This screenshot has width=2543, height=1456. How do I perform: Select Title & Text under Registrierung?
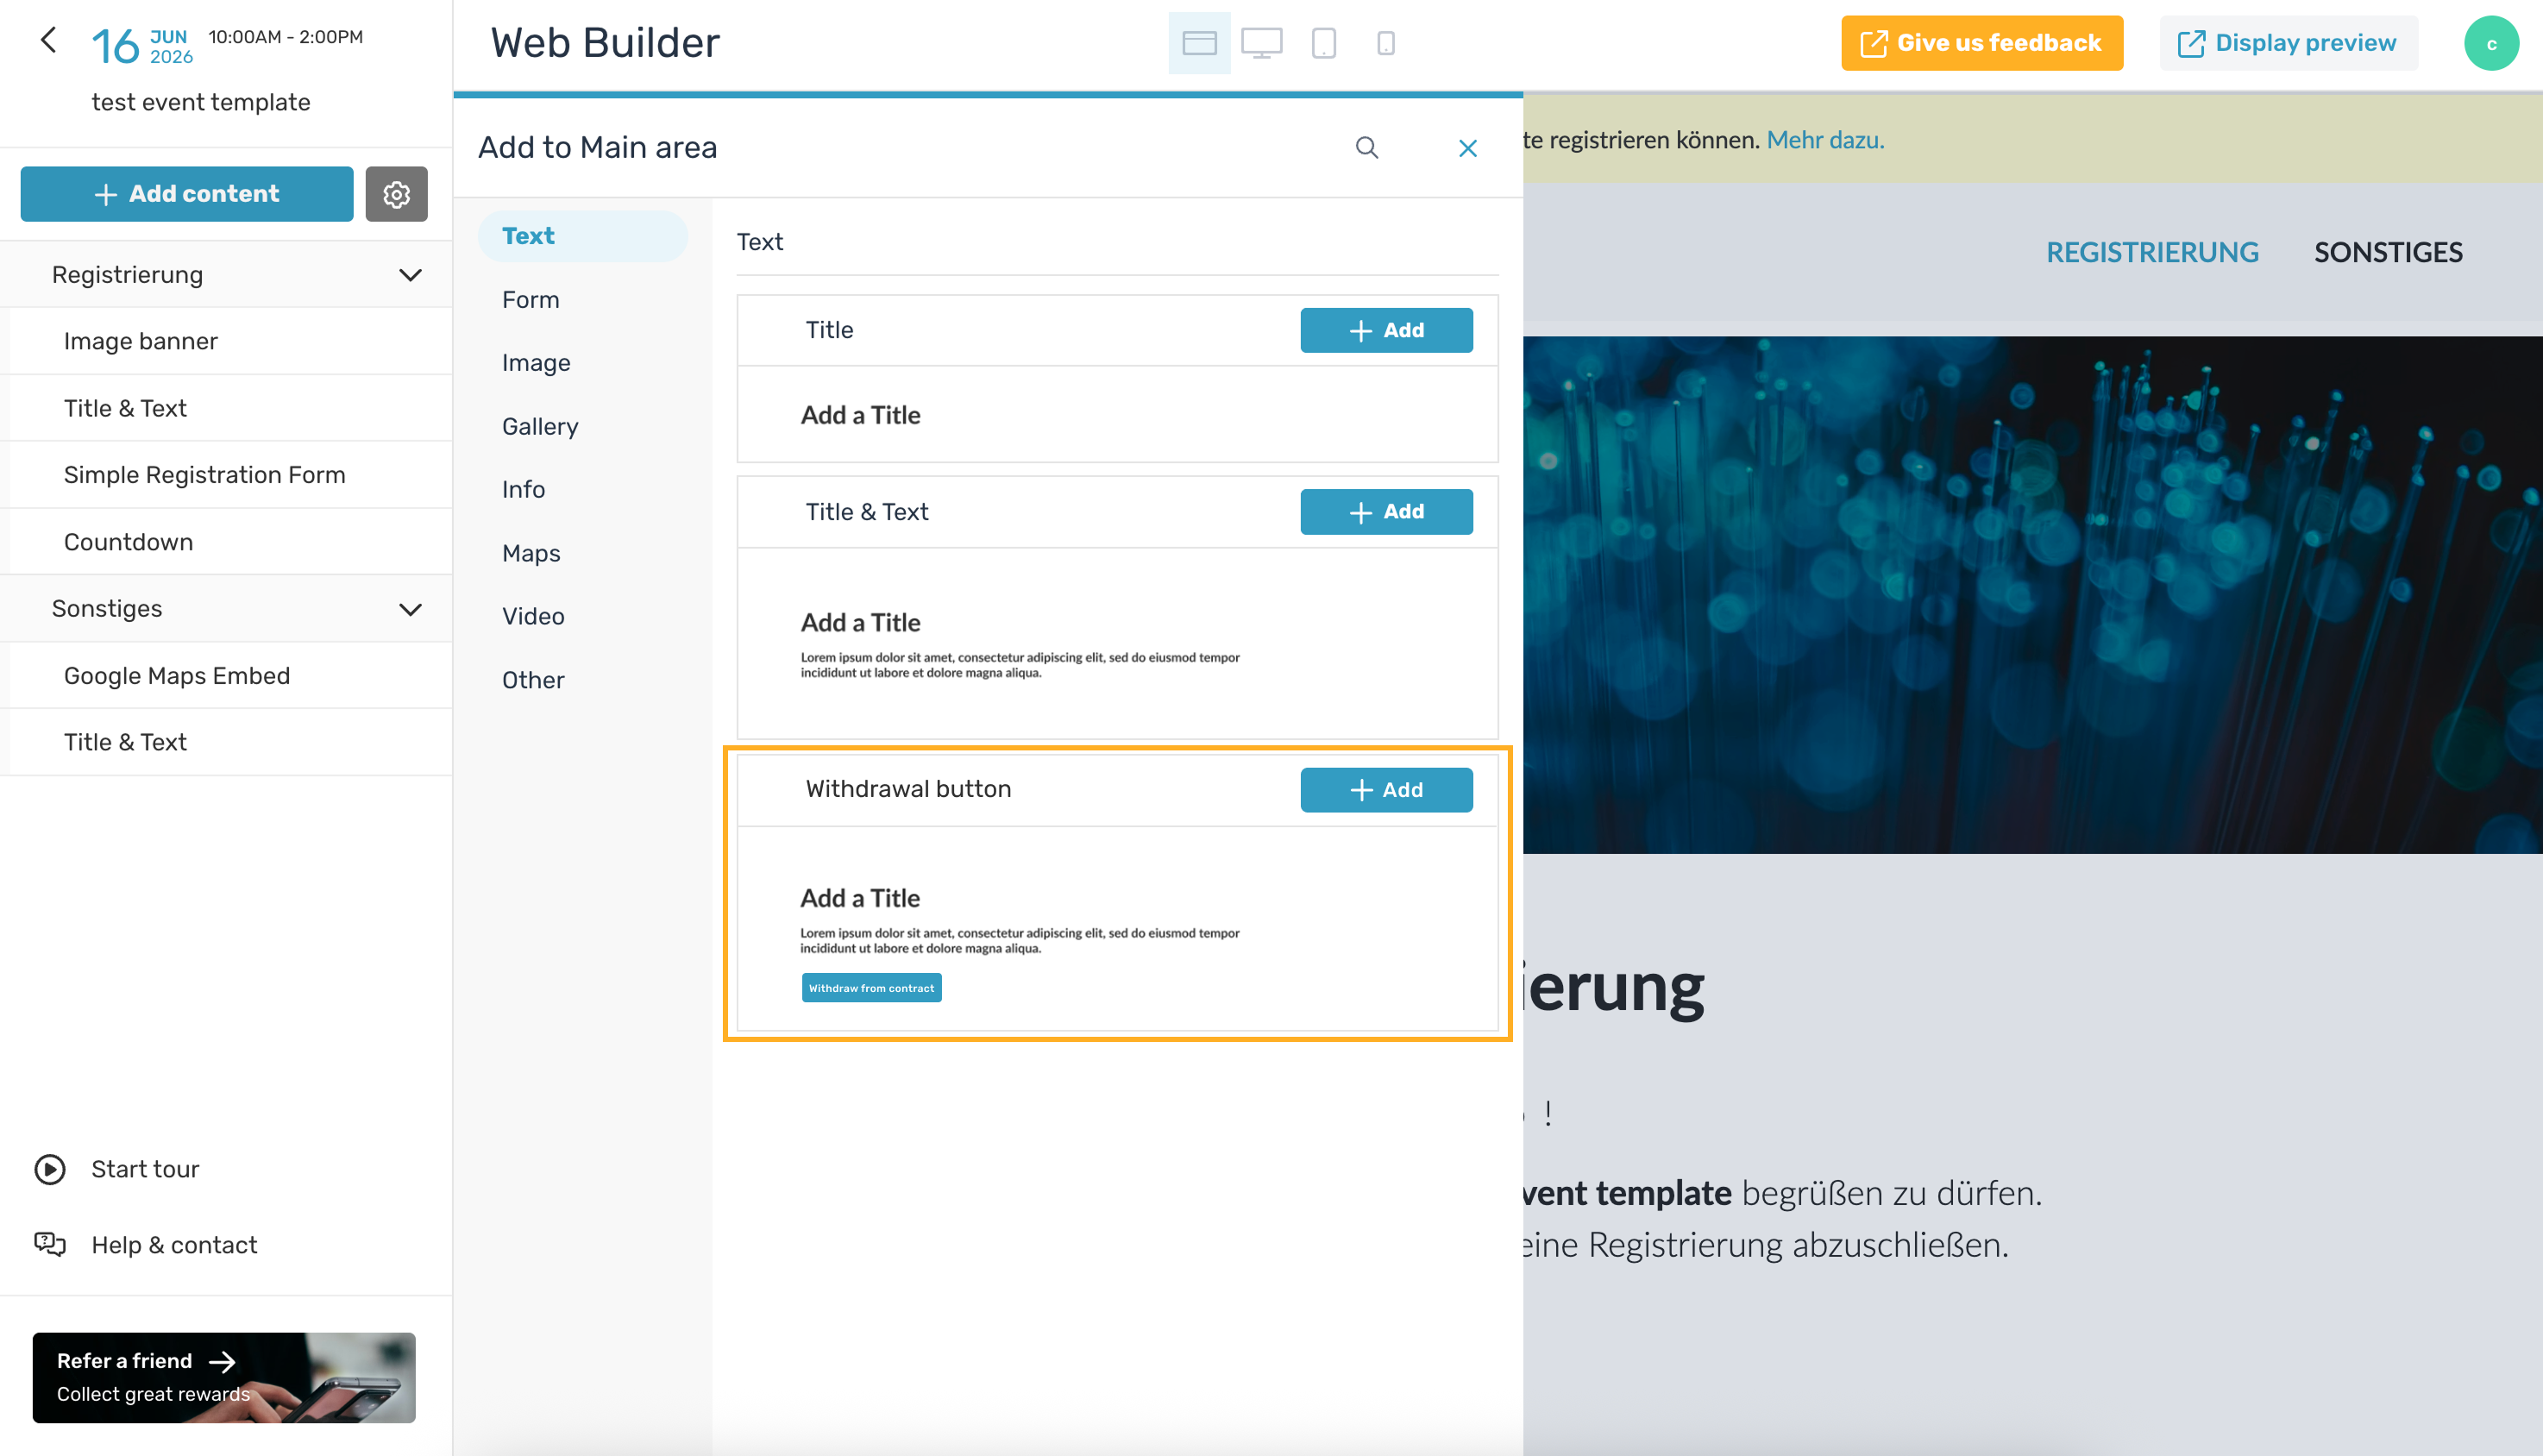tap(230, 408)
